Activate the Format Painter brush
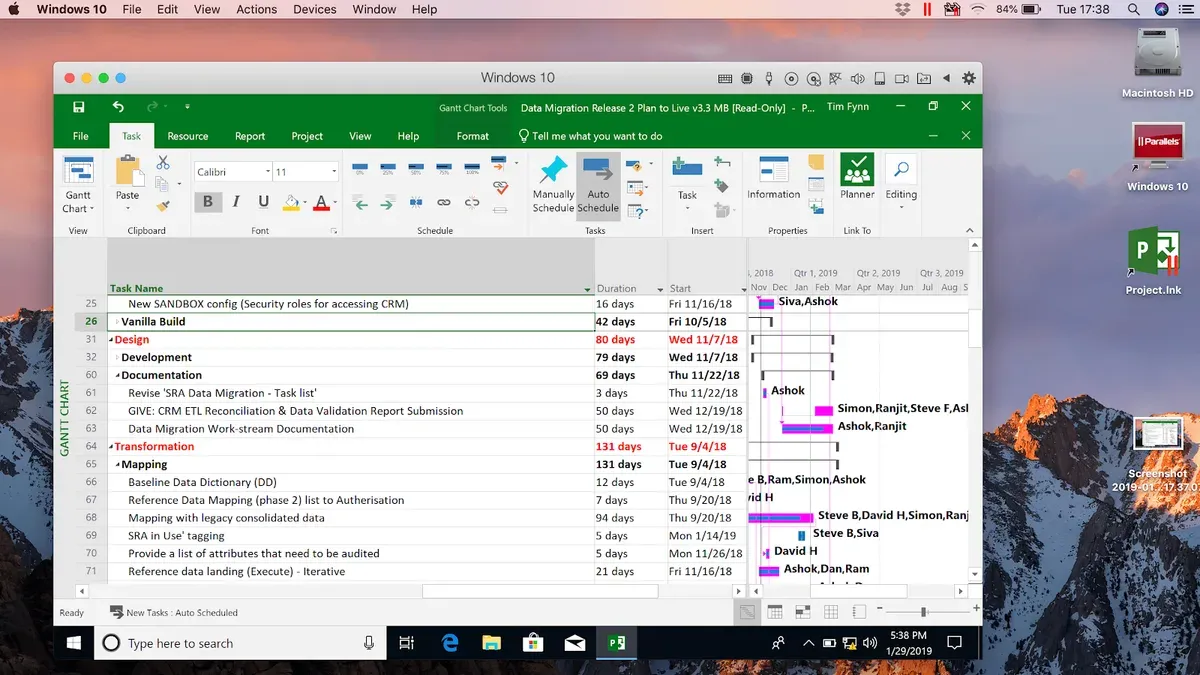The image size is (1200, 675). coord(163,206)
